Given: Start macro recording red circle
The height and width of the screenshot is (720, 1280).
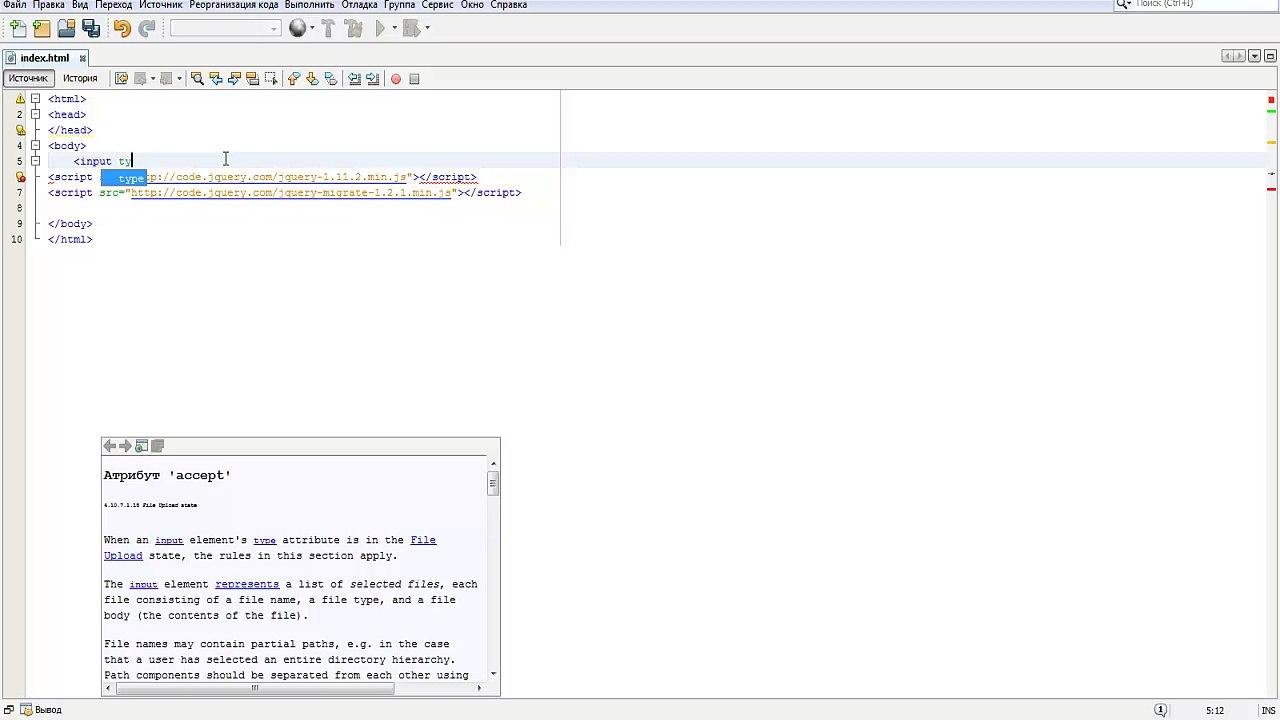Looking at the screenshot, I should click(396, 79).
